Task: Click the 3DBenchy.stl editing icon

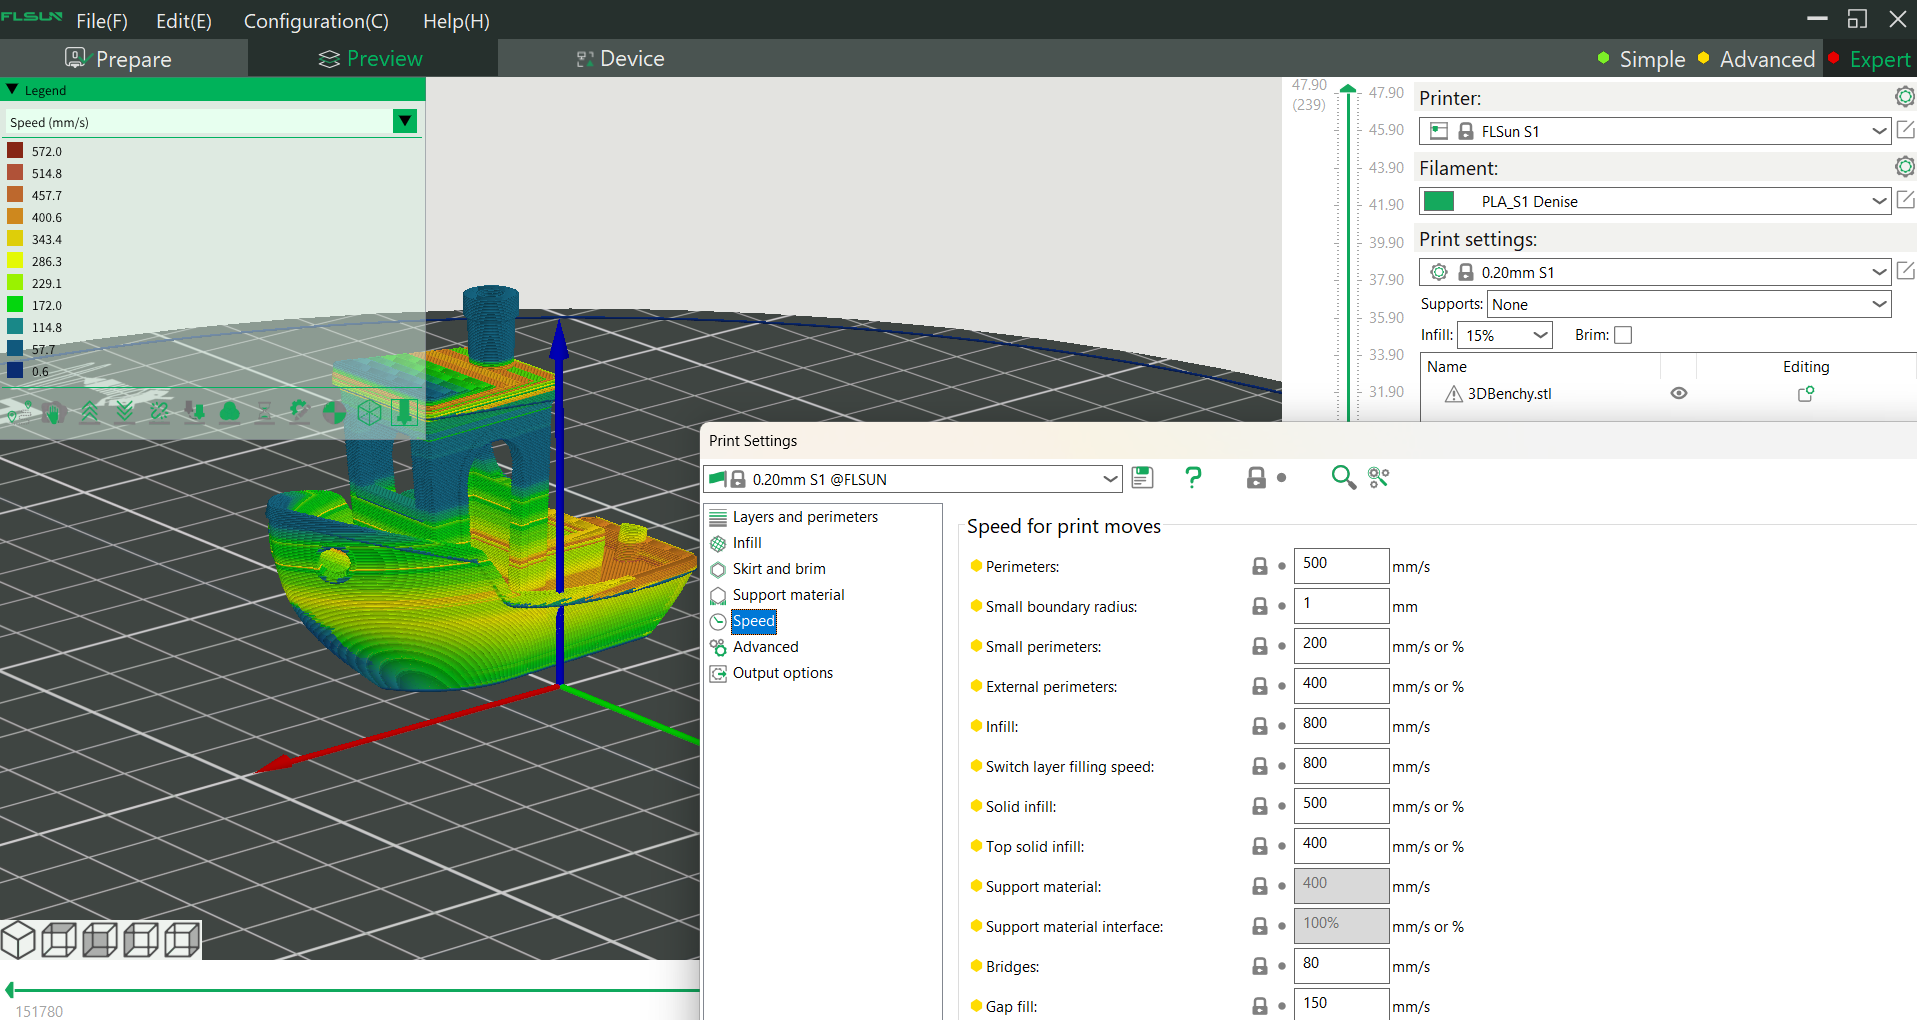Action: 1806,394
